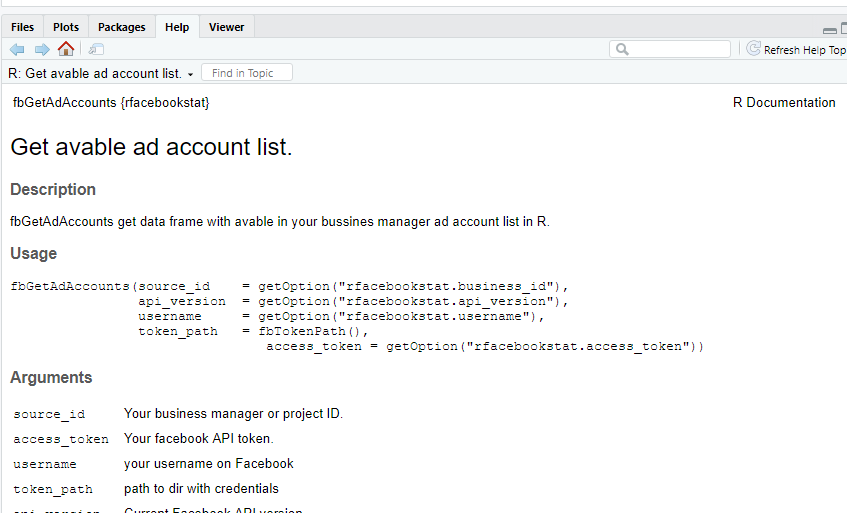Click the Arguments section heading
The width and height of the screenshot is (847, 513).
click(x=51, y=378)
